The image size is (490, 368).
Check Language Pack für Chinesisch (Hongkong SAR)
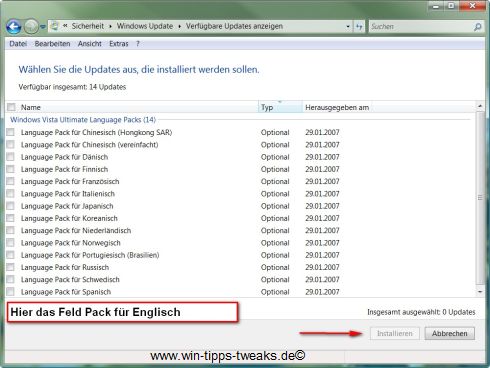point(11,132)
